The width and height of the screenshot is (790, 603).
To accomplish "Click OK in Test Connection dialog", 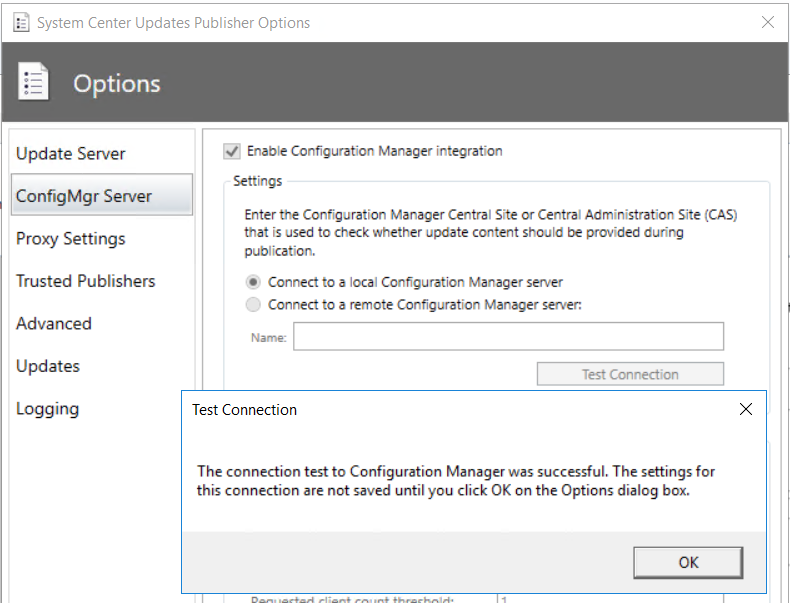I will [688, 562].
